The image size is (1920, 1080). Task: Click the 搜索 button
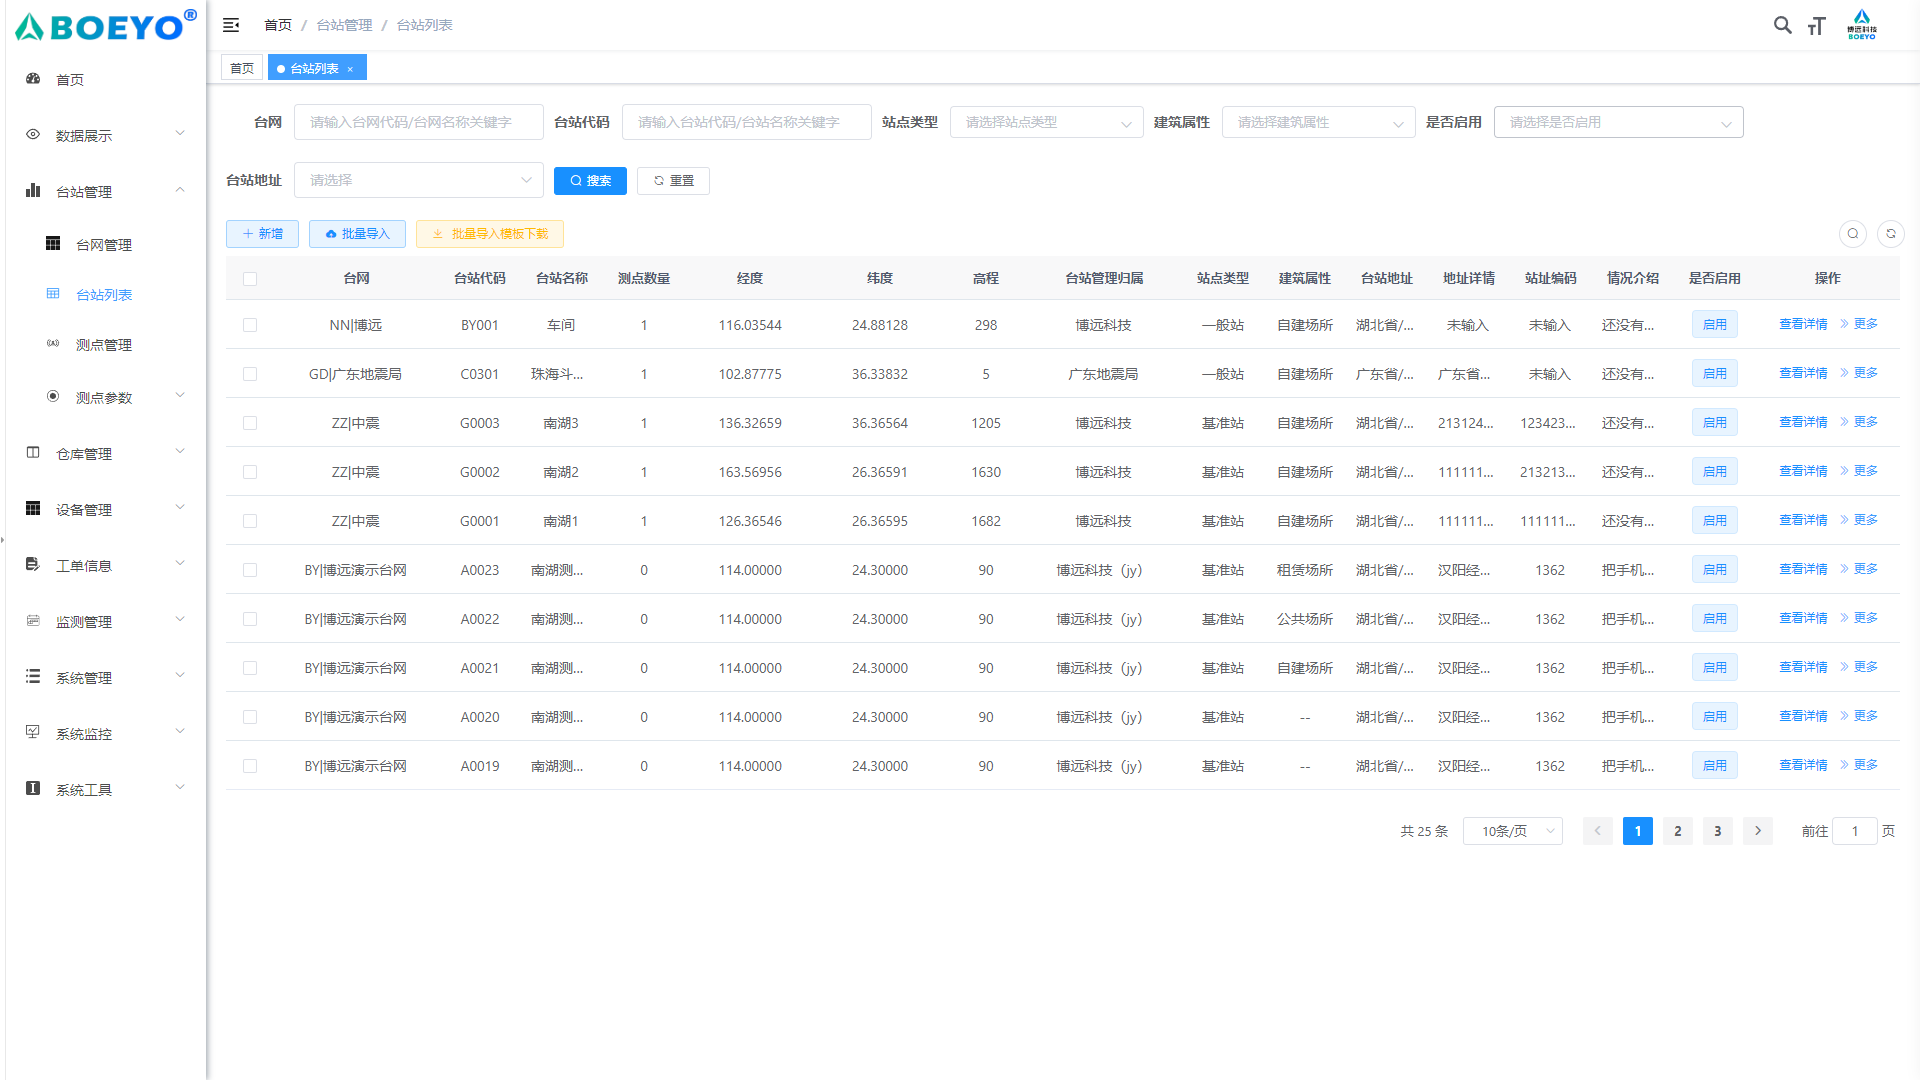point(590,181)
